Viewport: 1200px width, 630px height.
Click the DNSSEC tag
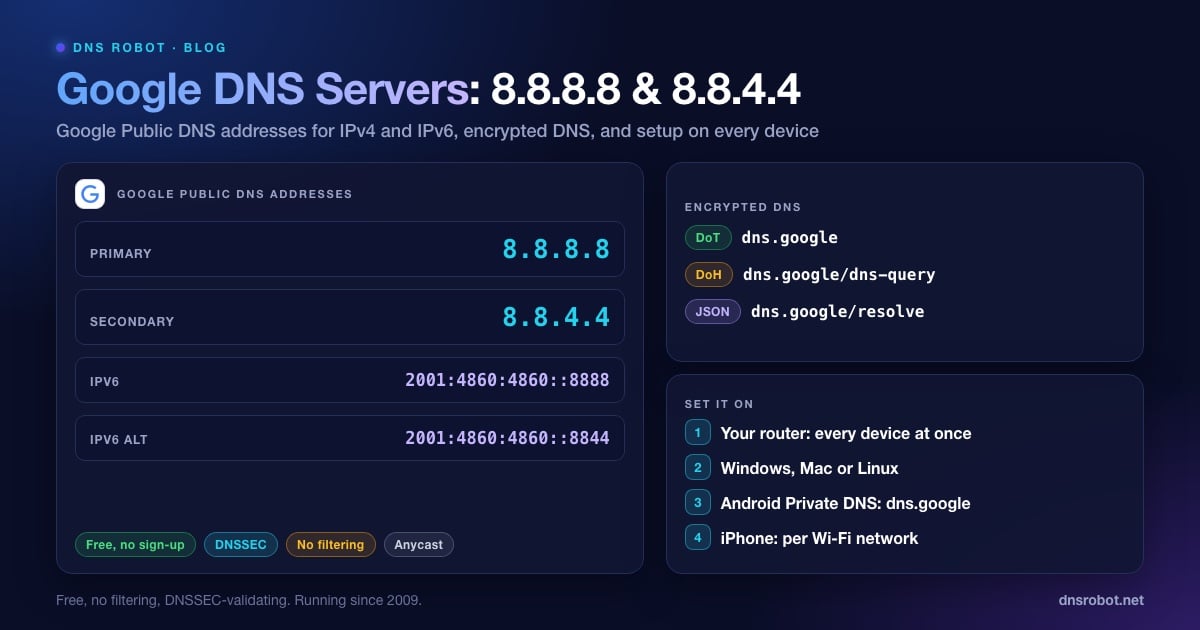tap(241, 545)
